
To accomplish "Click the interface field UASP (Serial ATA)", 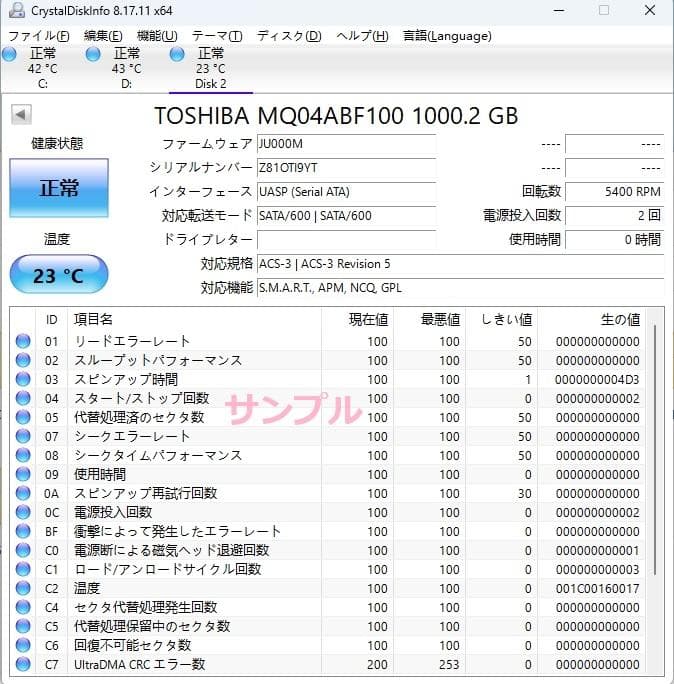I will click(x=346, y=192).
